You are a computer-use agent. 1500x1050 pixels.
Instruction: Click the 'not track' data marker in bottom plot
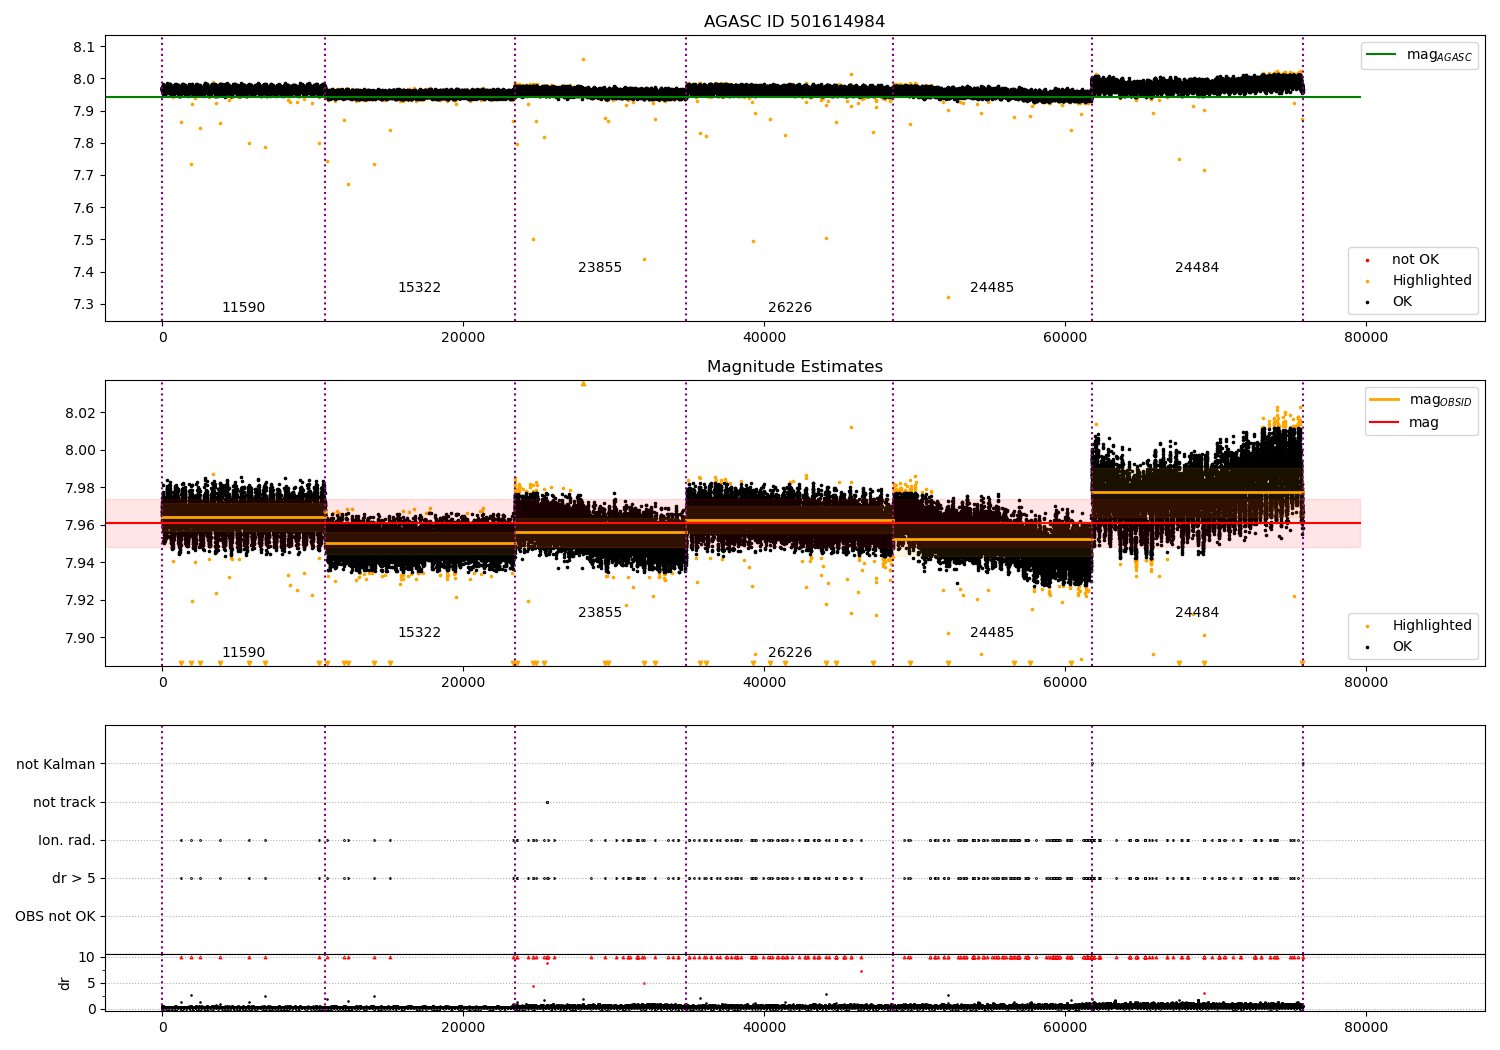[x=547, y=802]
